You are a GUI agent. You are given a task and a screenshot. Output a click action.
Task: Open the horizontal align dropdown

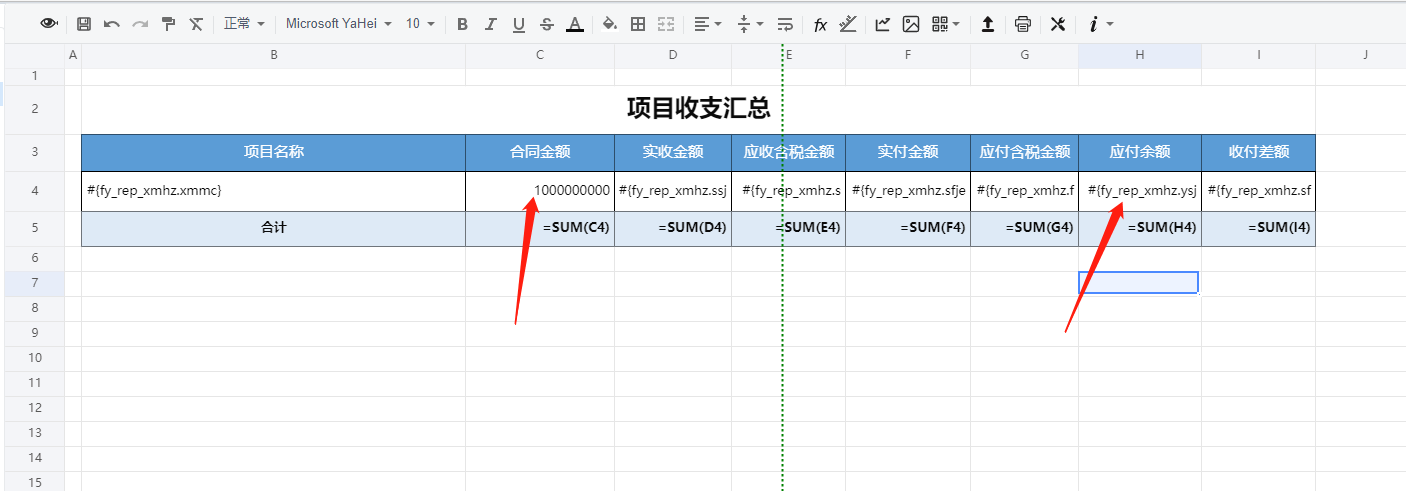708,24
